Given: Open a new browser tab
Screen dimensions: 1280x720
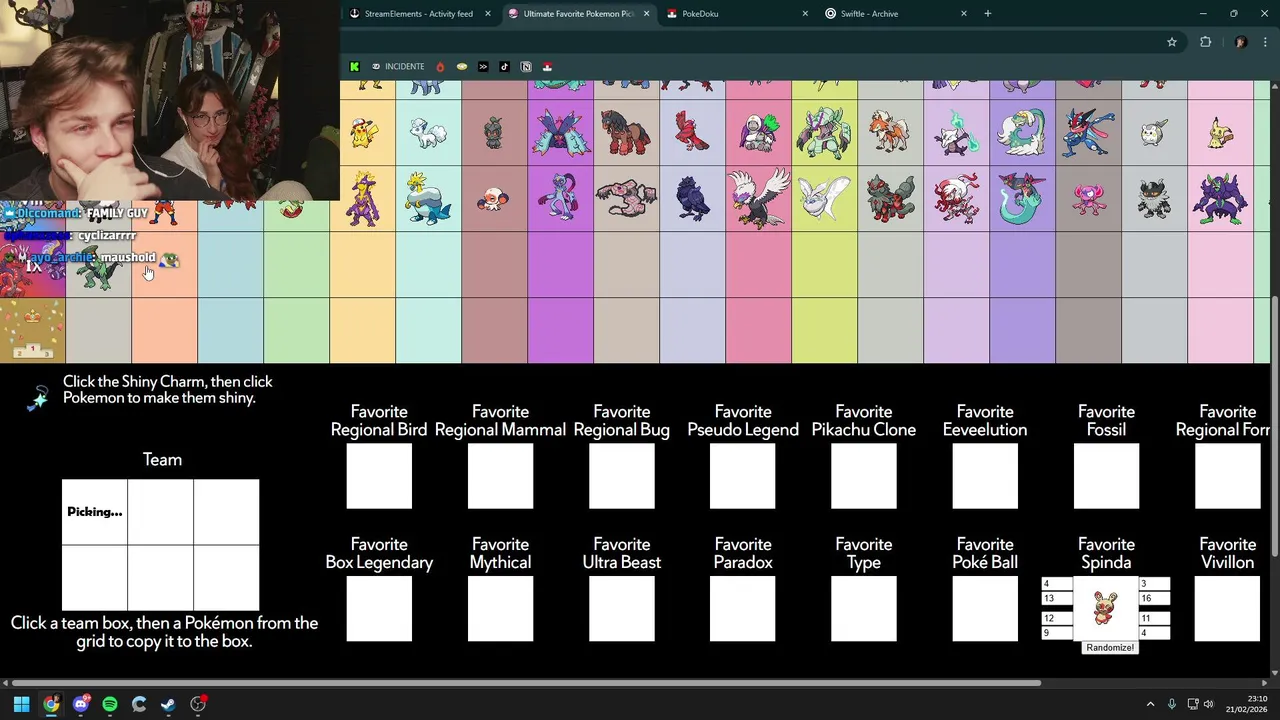Looking at the screenshot, I should pos(987,14).
